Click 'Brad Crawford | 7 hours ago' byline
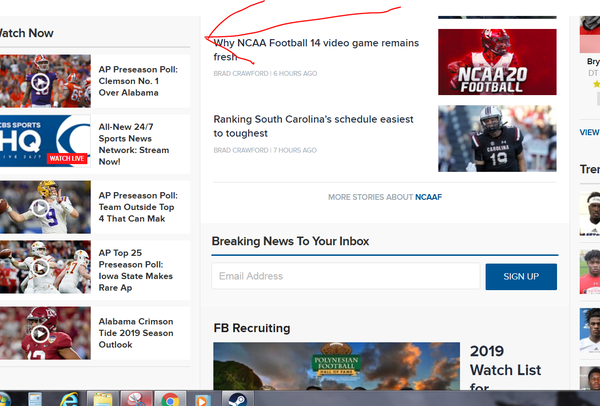 [265, 150]
